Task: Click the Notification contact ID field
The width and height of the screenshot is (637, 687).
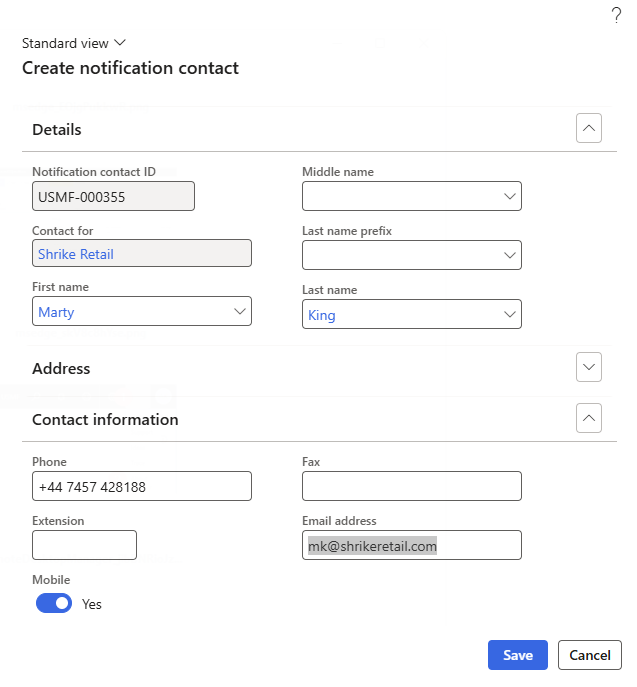Action: (113, 197)
